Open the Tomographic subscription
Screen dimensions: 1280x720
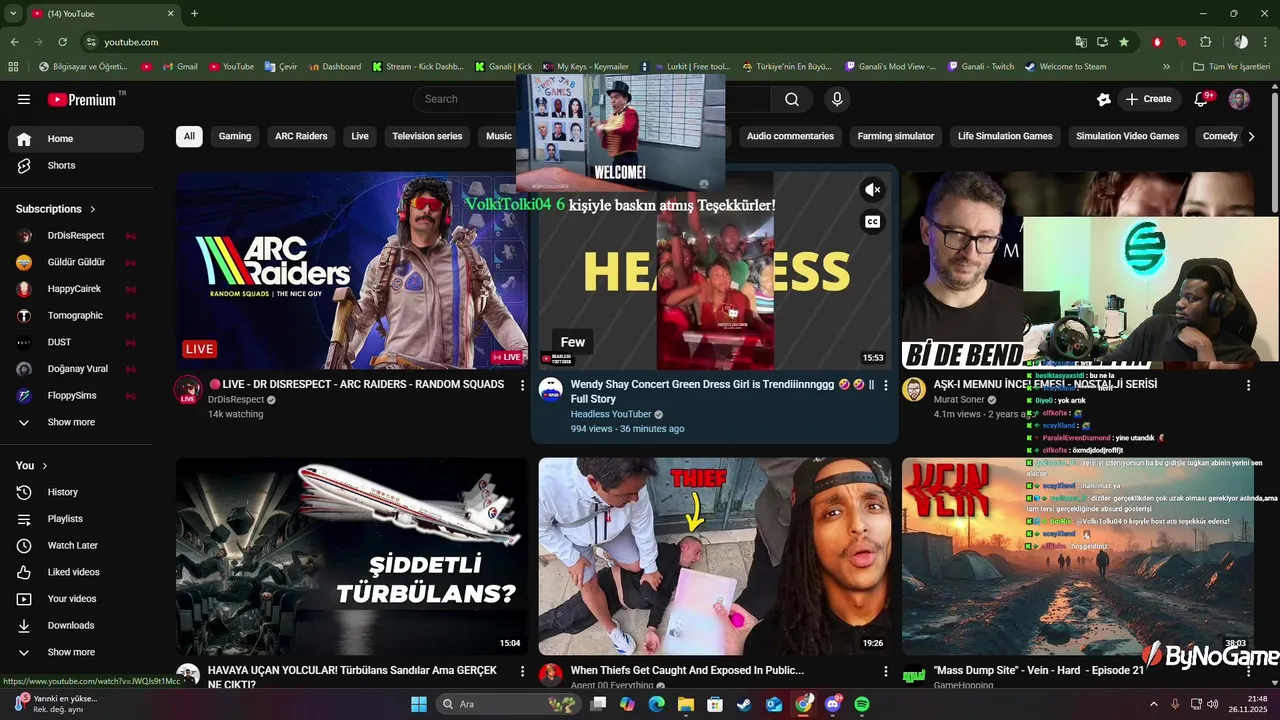[76, 316]
